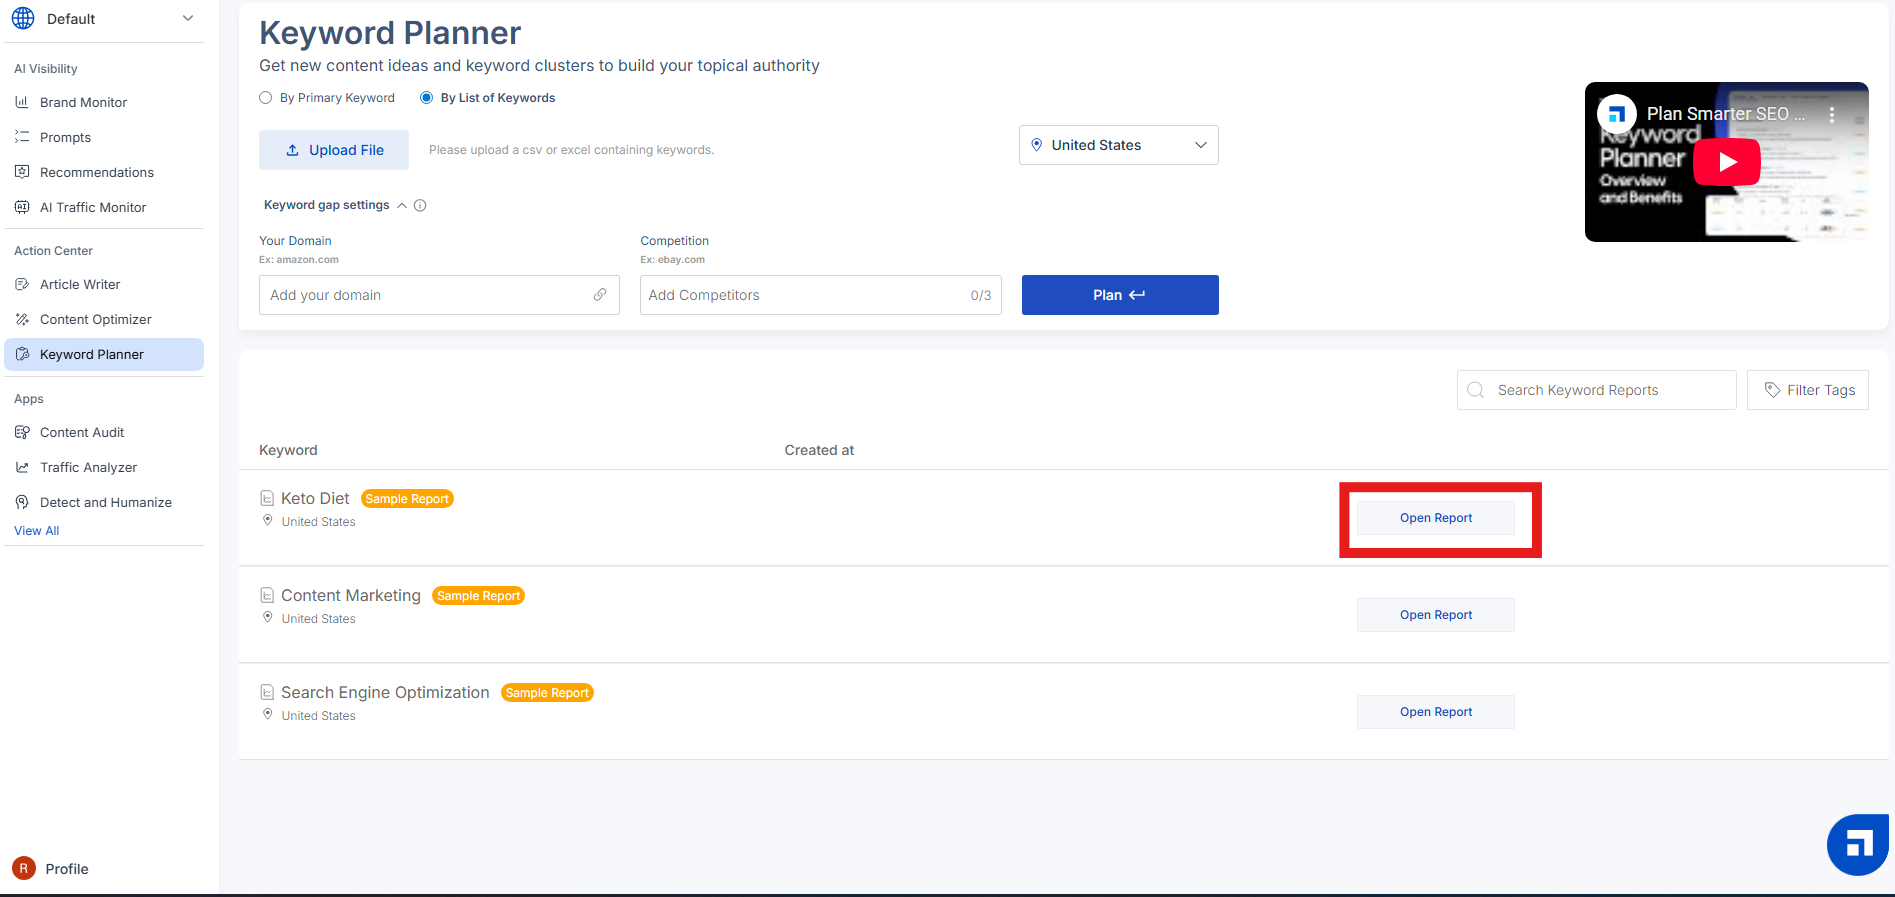Play the Keyword Planner overview video
The width and height of the screenshot is (1895, 897).
coord(1726,162)
